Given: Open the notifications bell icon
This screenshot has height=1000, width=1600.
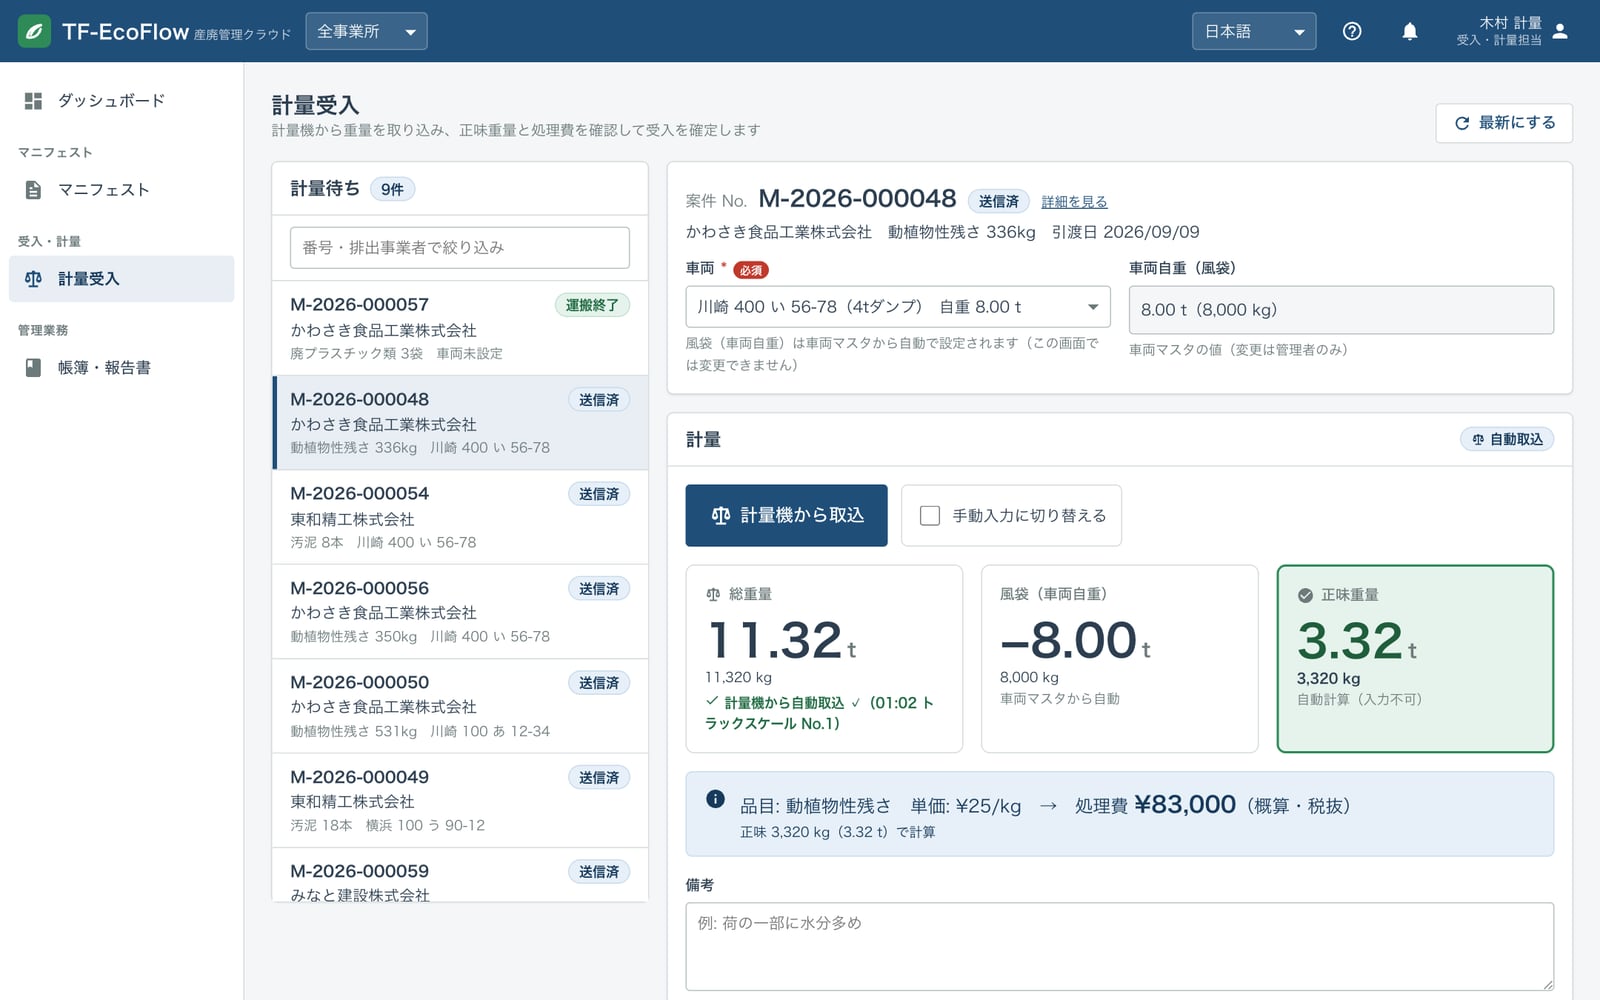Looking at the screenshot, I should pos(1409,31).
